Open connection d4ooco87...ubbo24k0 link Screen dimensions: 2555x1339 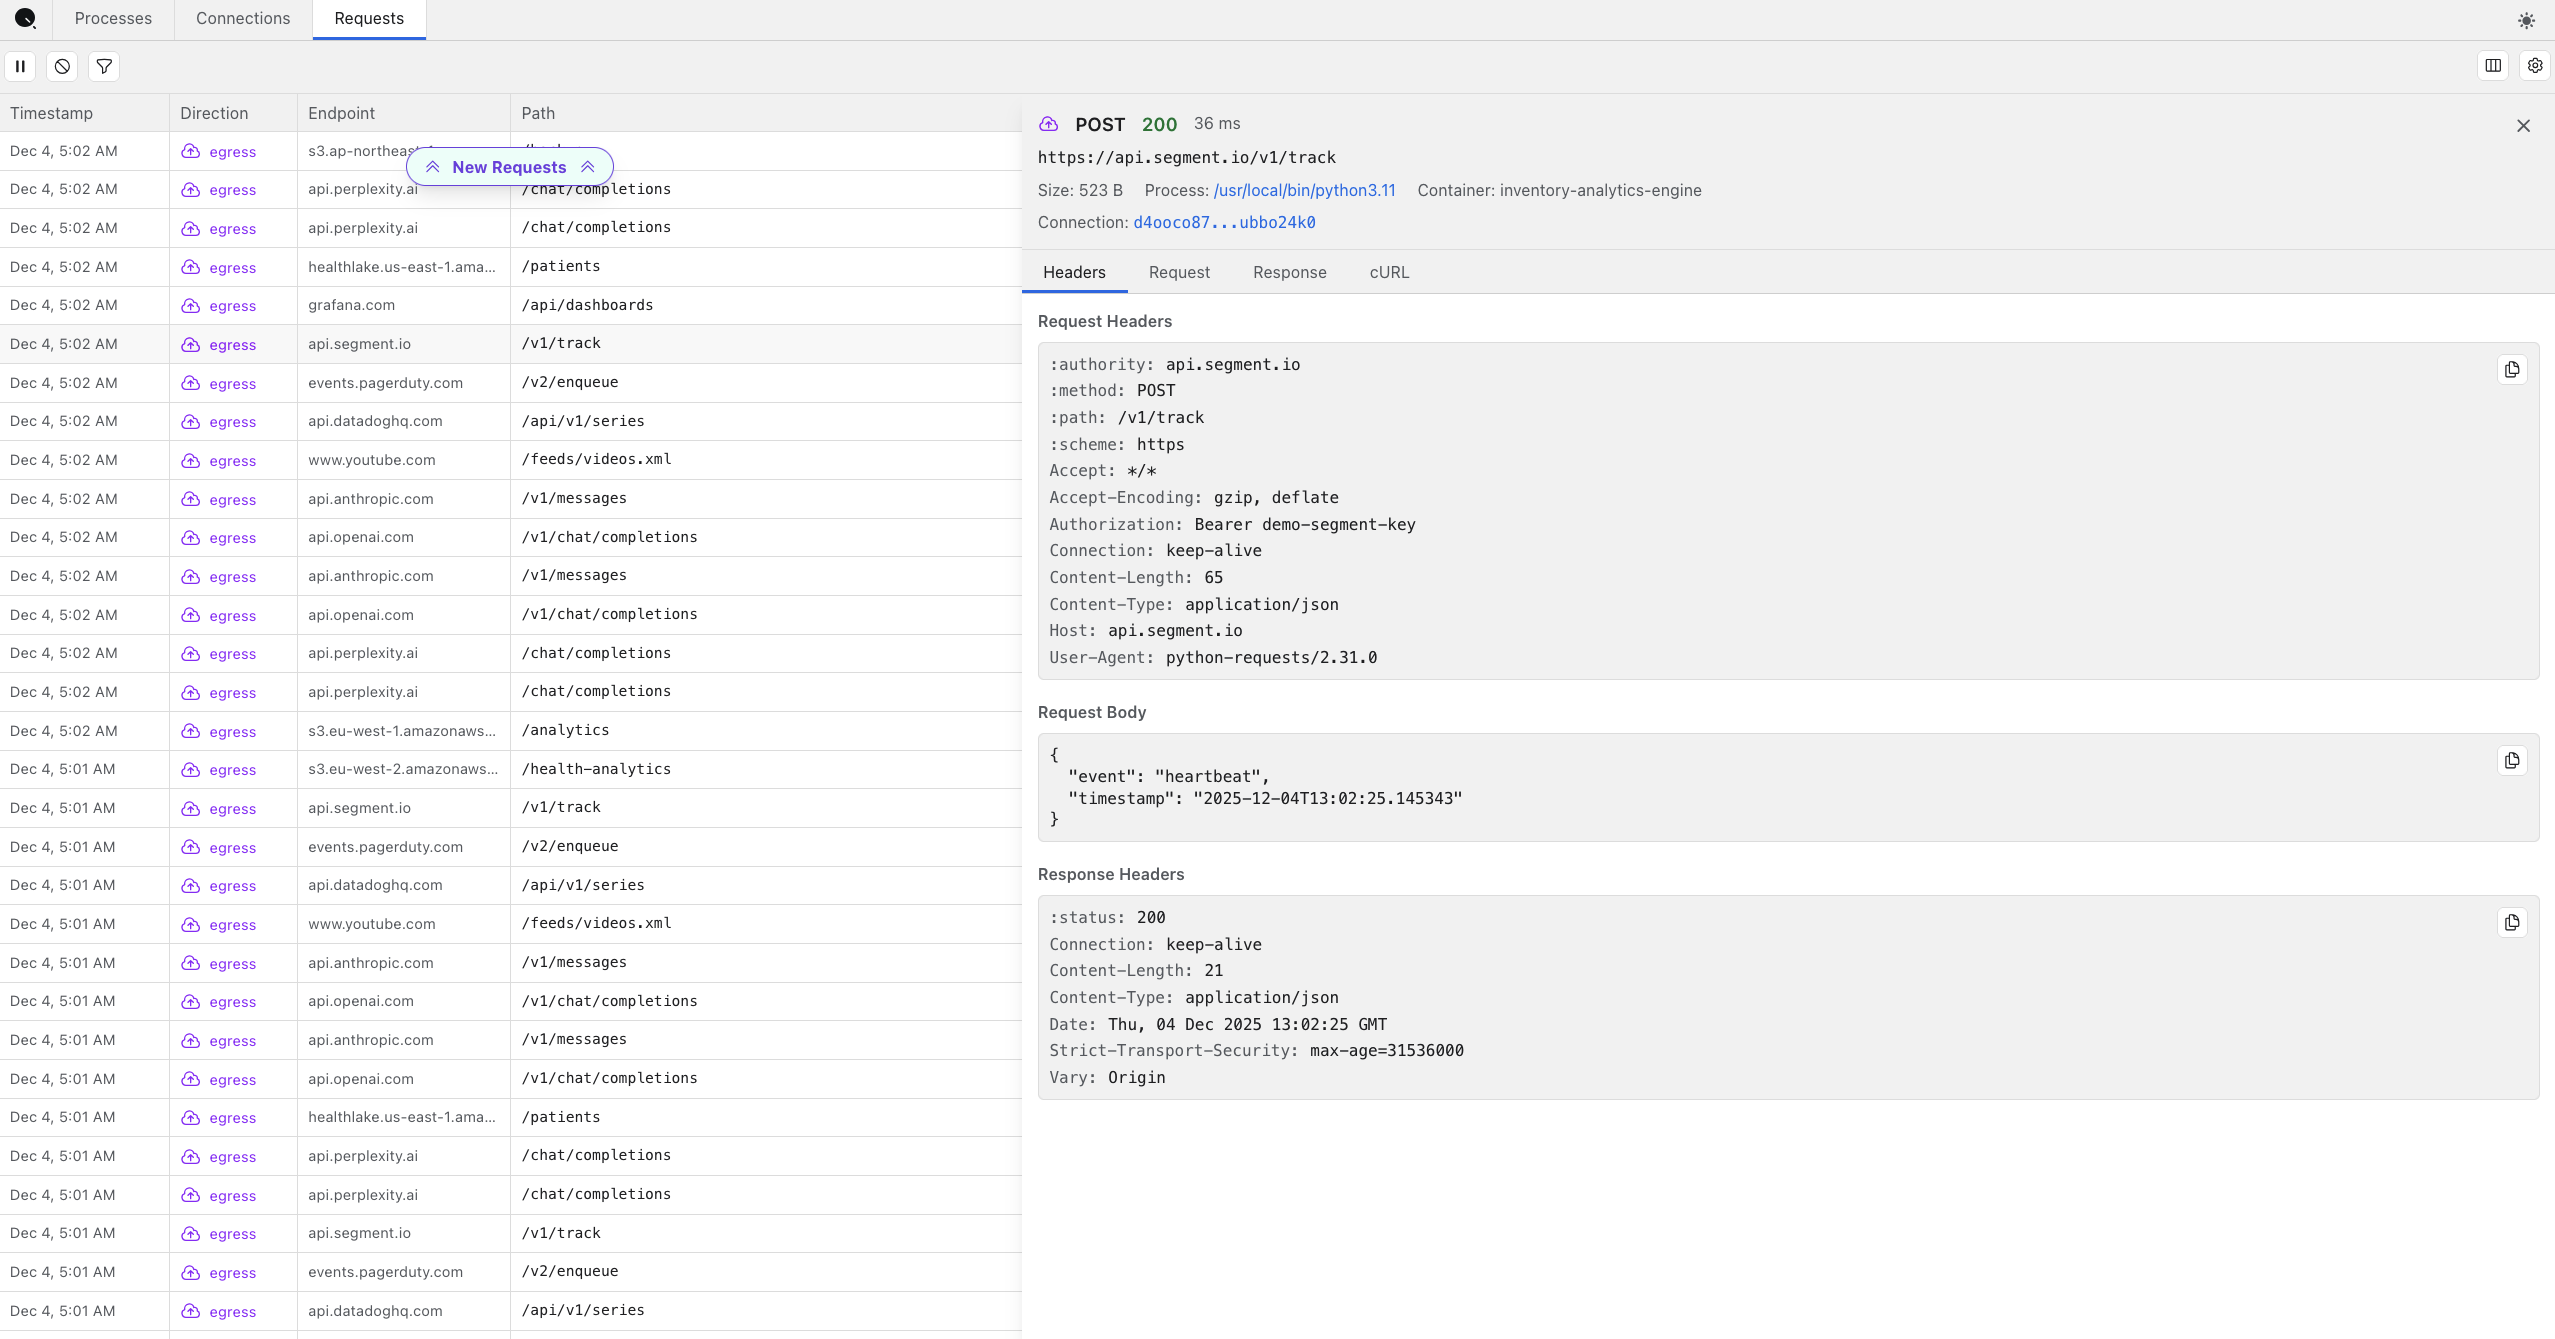pyautogui.click(x=1224, y=222)
